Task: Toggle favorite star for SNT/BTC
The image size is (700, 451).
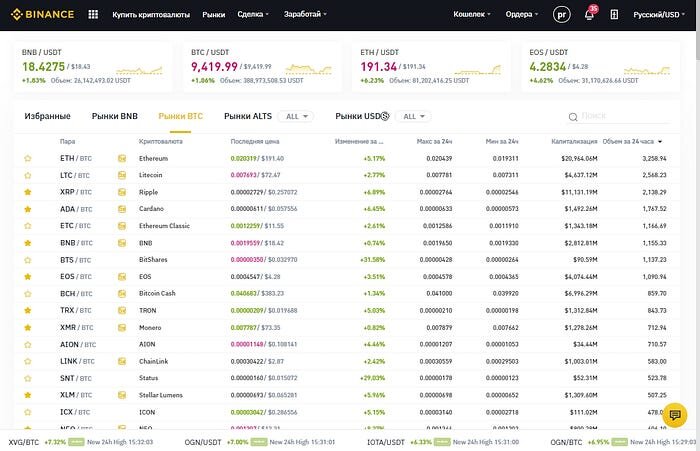Action: tap(28, 378)
